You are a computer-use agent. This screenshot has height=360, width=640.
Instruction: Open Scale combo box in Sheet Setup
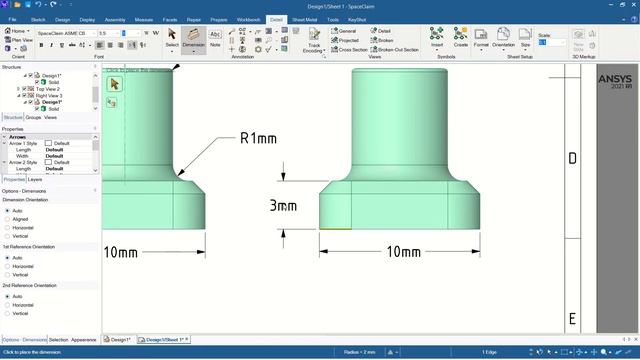552,42
